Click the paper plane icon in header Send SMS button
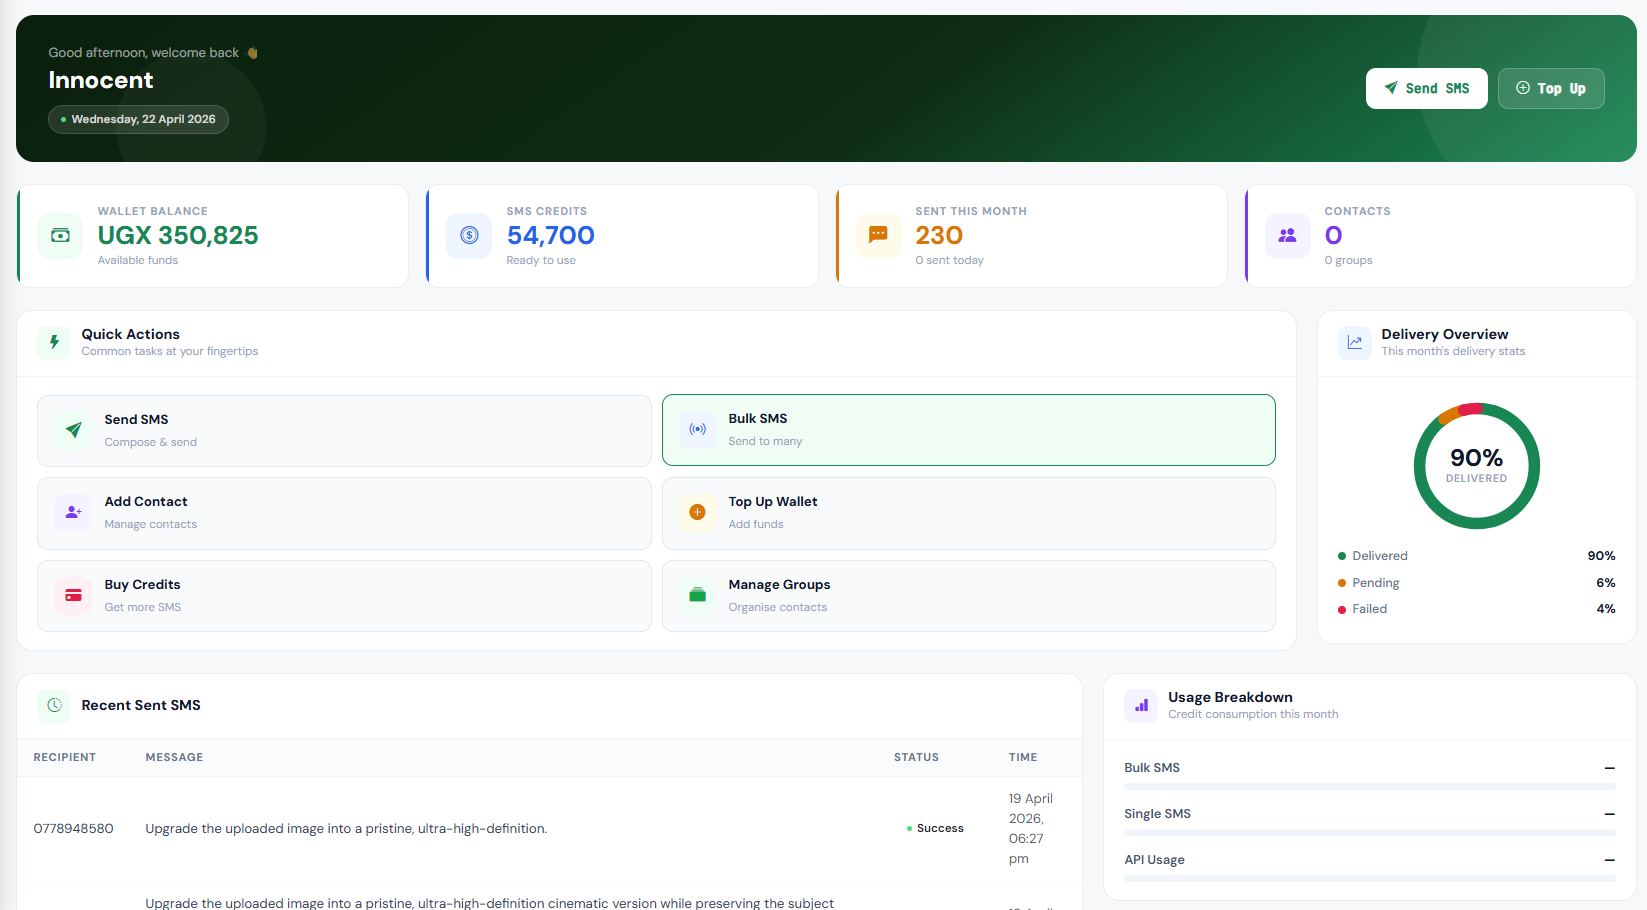 [1391, 88]
